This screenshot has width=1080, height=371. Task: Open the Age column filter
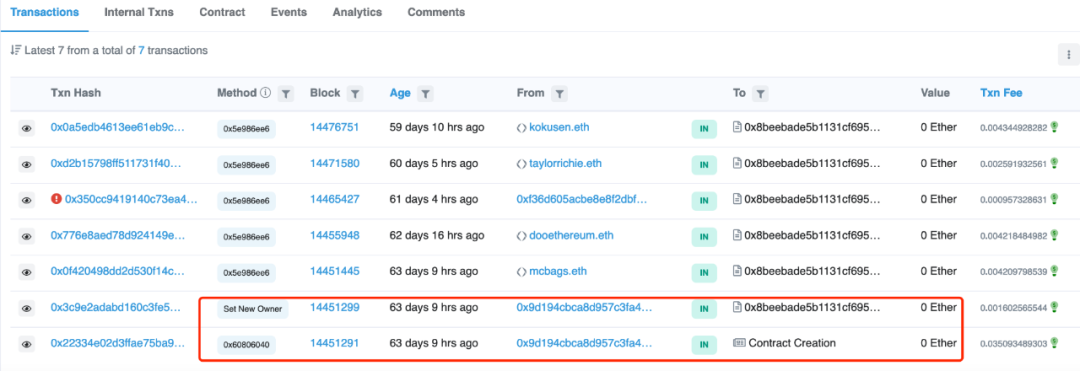coord(426,94)
